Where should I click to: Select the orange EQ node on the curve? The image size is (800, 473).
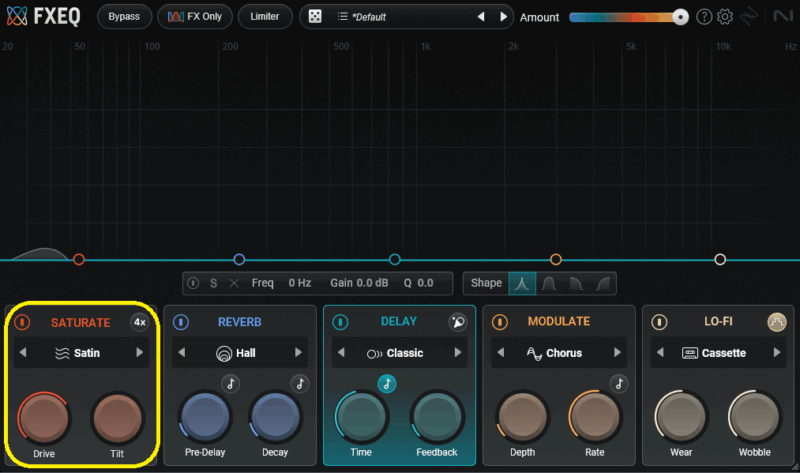point(556,260)
